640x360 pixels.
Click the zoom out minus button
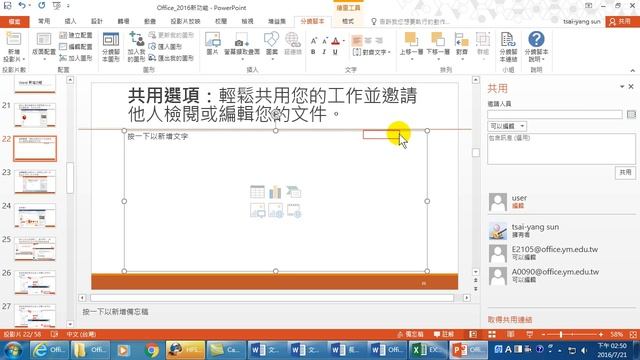(543, 334)
